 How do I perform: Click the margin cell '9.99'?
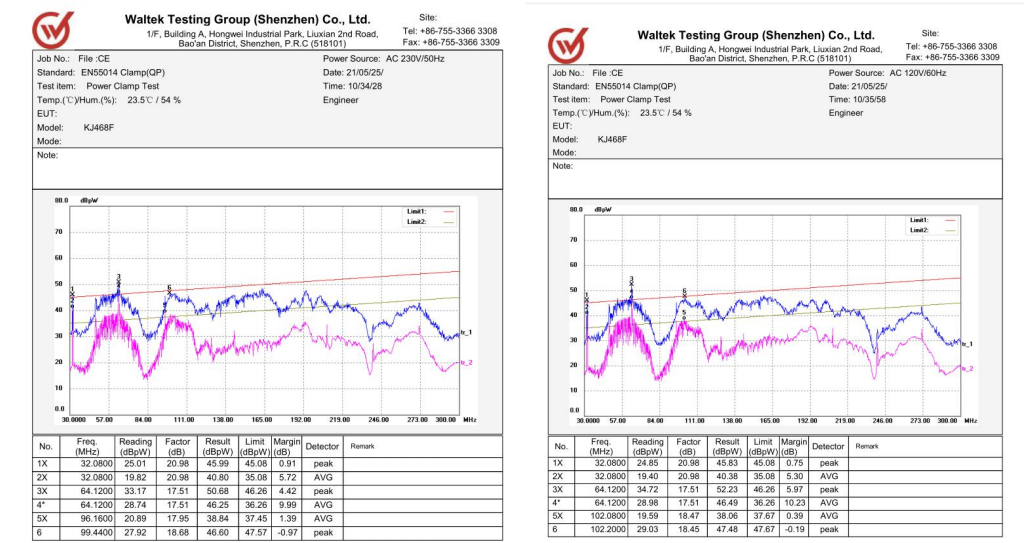coord(287,505)
